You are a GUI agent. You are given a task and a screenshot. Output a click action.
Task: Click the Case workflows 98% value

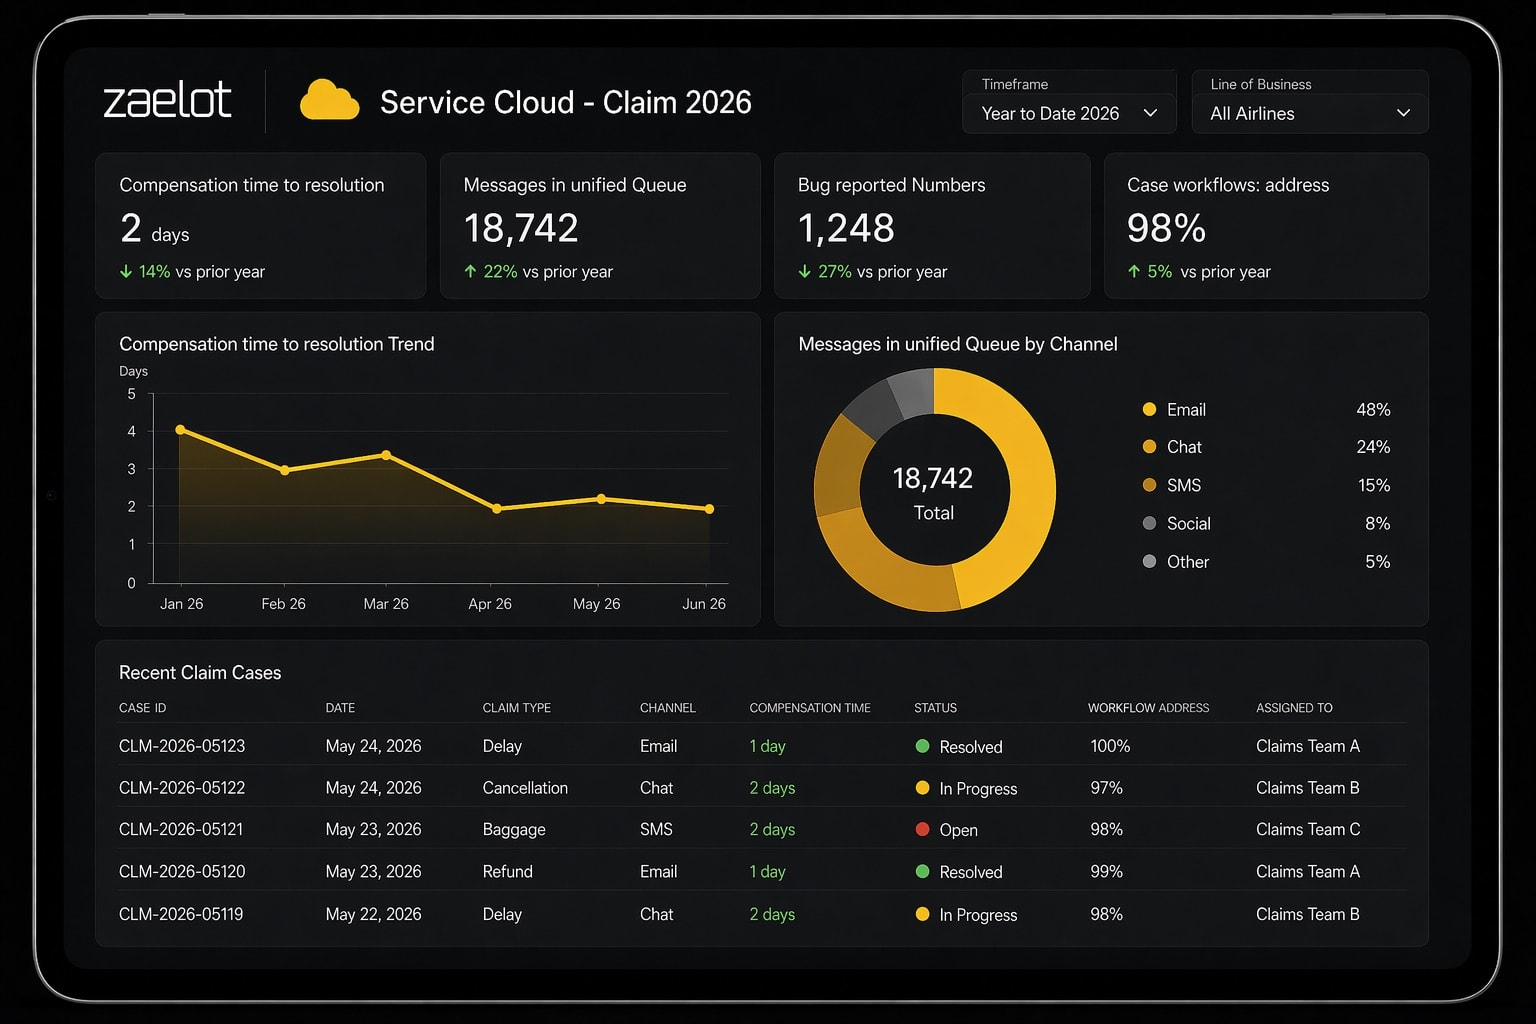coord(1166,228)
